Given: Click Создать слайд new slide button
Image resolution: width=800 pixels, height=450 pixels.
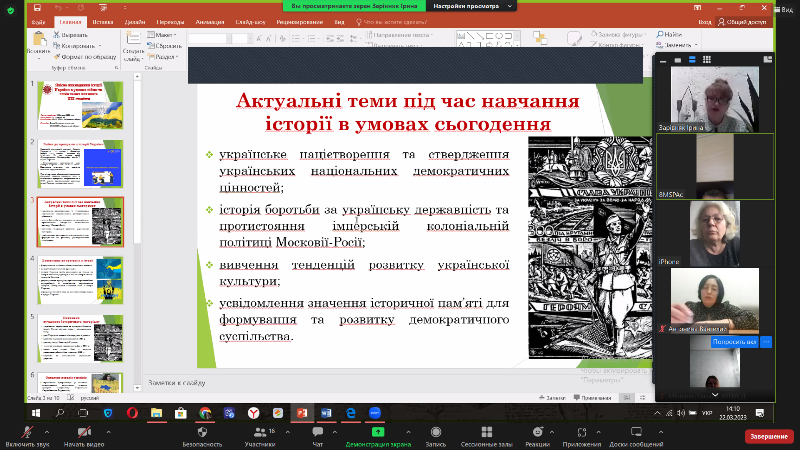Looking at the screenshot, I should pyautogui.click(x=133, y=47).
